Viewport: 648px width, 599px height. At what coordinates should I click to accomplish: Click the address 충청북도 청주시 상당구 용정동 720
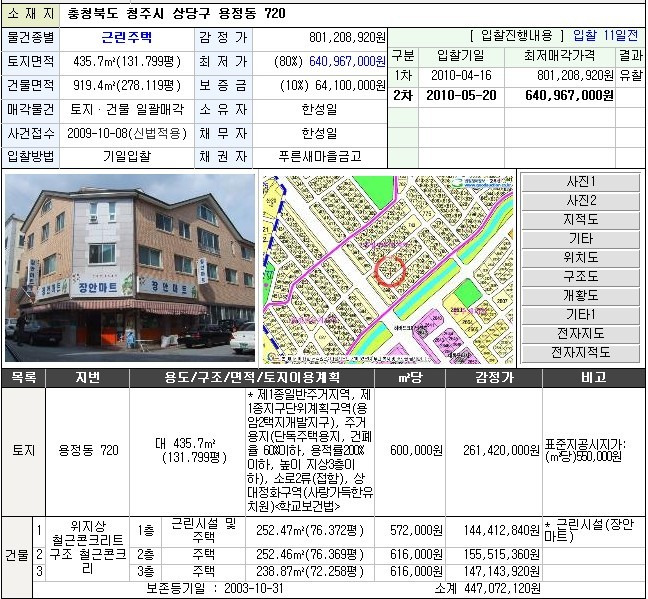(x=176, y=14)
